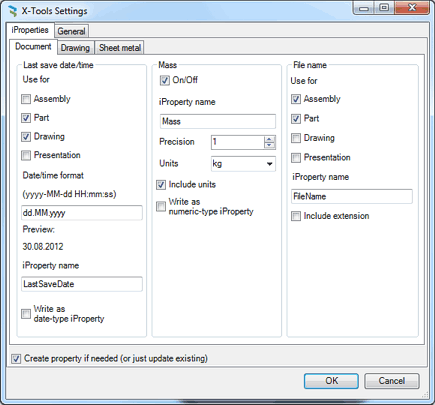Image resolution: width=435 pixels, height=405 pixels.
Task: Maximize the X-Tools Settings window
Action: point(384,8)
